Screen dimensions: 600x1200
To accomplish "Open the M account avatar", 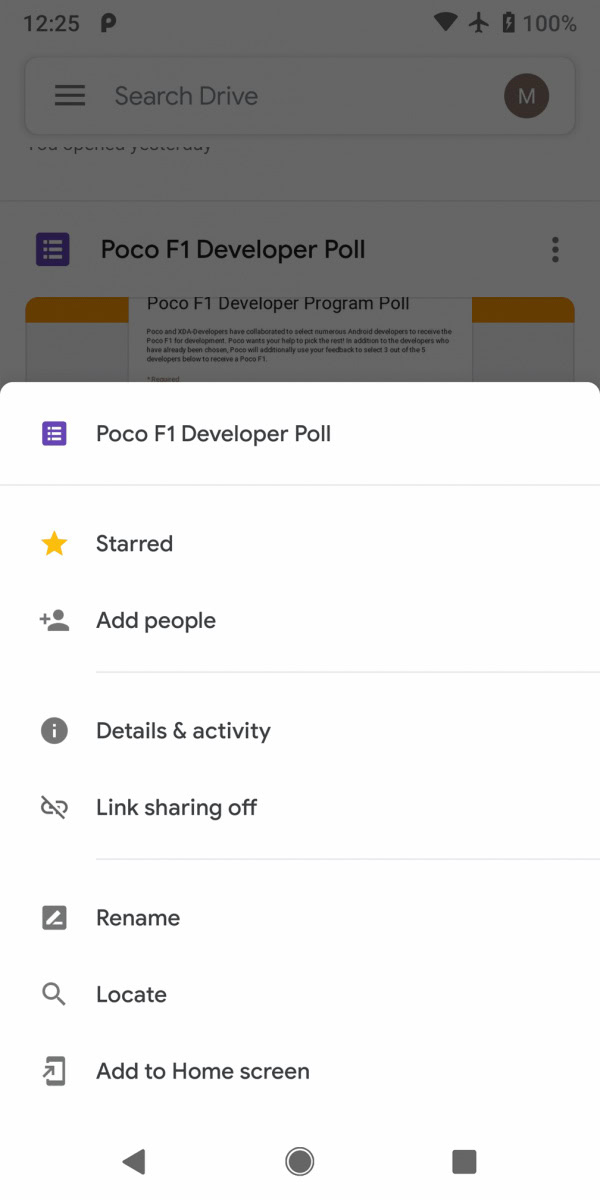I will (526, 96).
